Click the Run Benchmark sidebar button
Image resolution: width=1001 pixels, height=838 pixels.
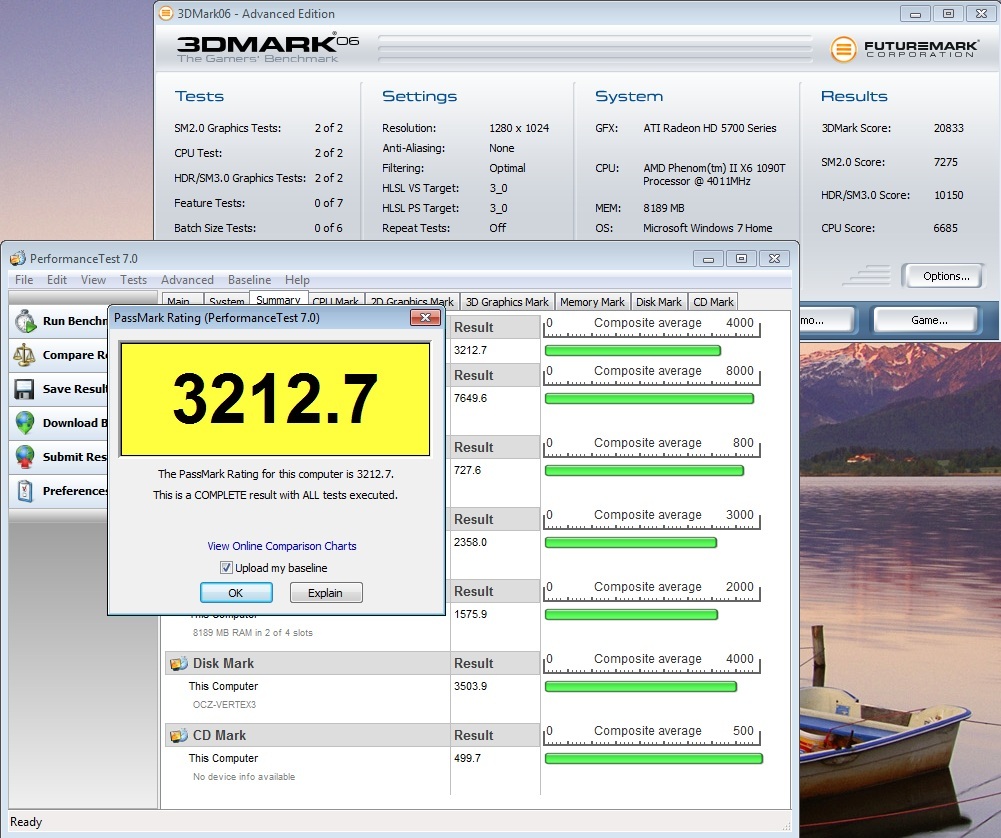pos(59,321)
